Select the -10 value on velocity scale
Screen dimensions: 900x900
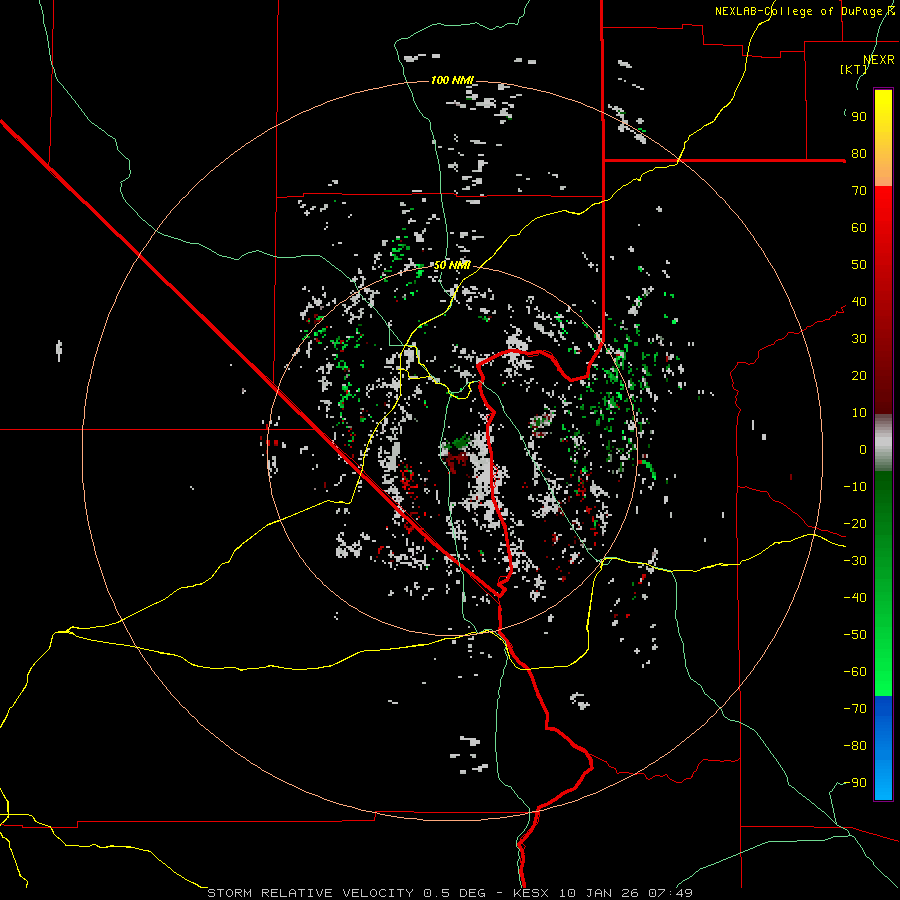click(x=855, y=487)
